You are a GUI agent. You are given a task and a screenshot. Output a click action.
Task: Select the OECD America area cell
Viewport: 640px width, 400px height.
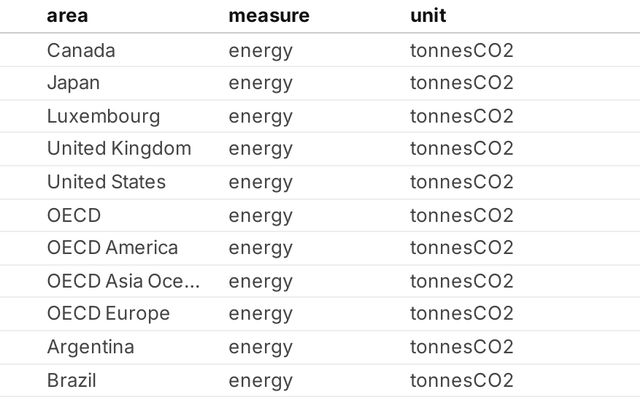pyautogui.click(x=112, y=248)
